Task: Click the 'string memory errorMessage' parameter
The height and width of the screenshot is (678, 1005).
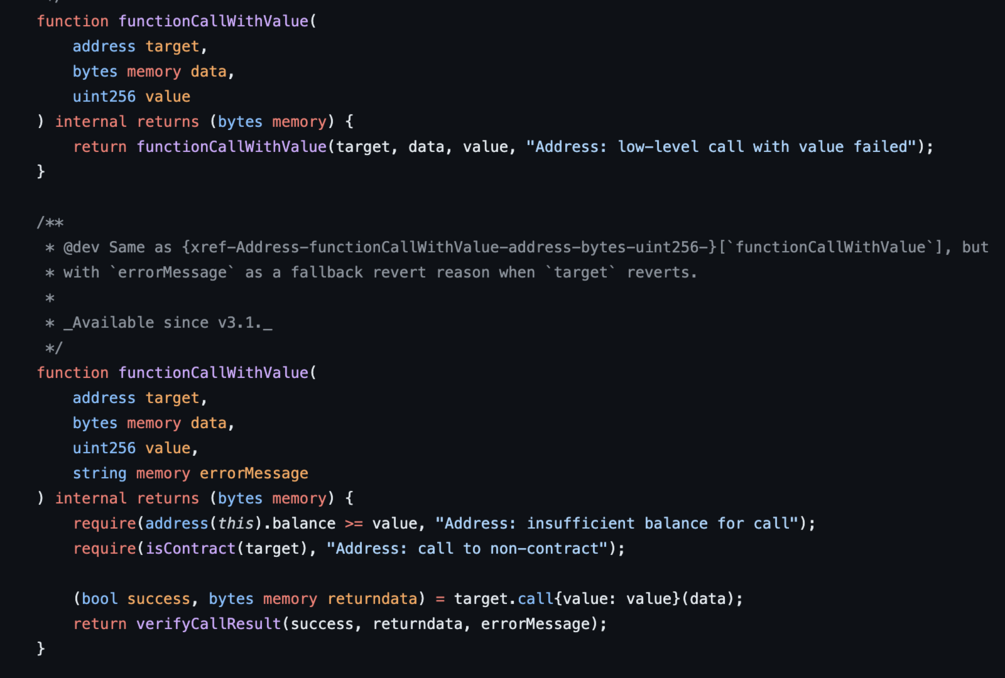Action: point(190,473)
